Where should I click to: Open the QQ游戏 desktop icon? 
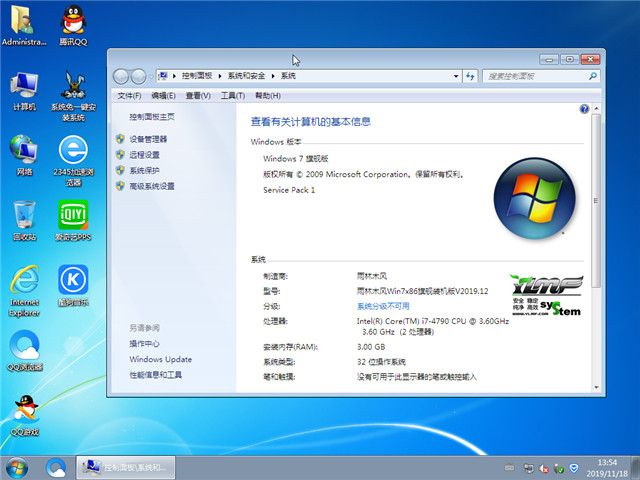click(24, 412)
